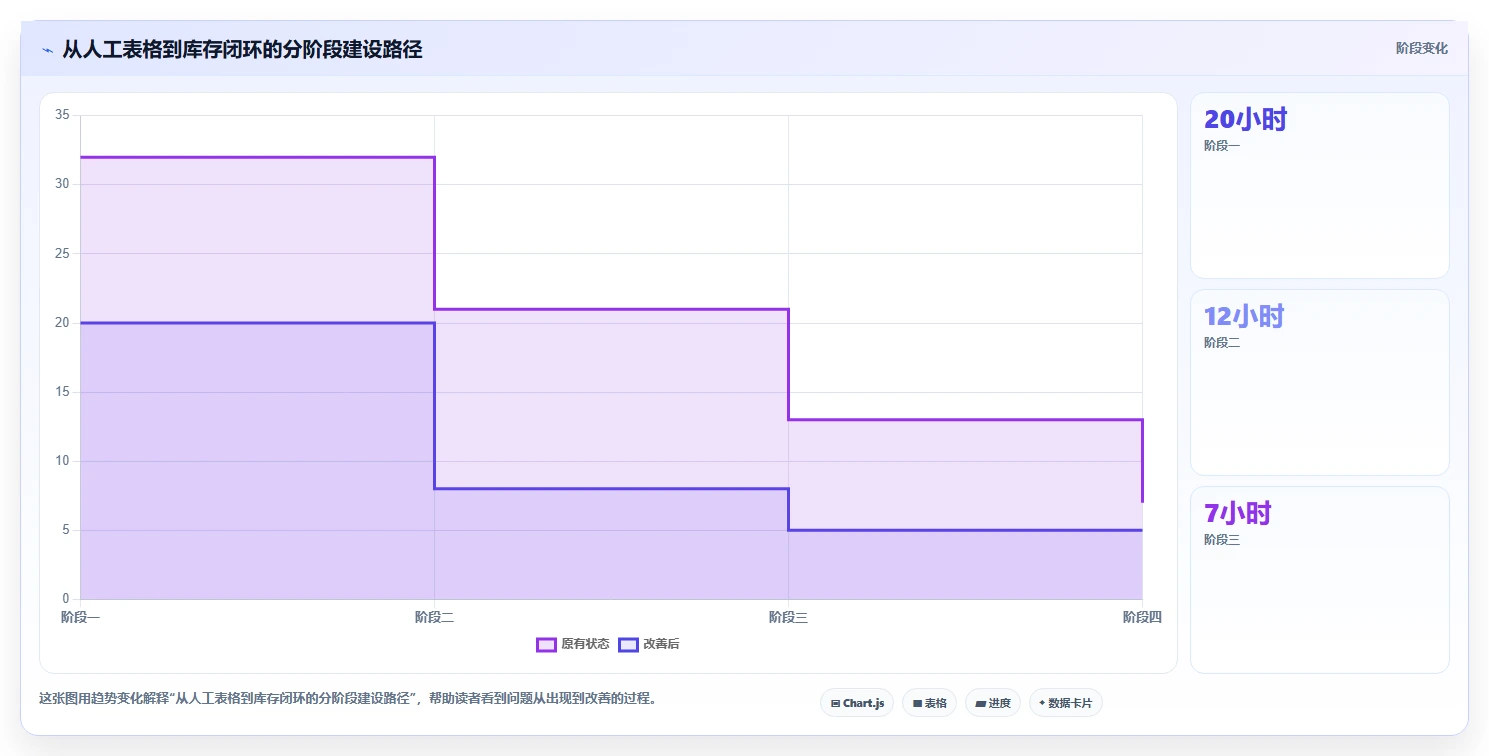Click the 阶段四 x-axis label

point(1142,617)
